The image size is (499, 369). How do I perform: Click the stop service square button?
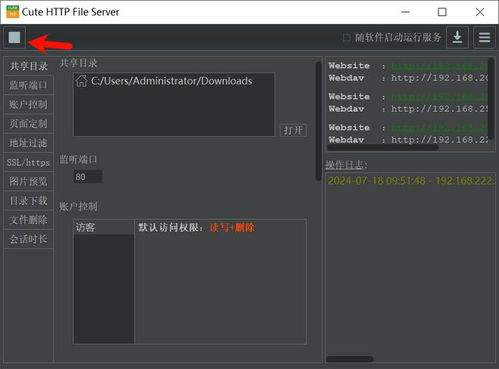click(14, 37)
